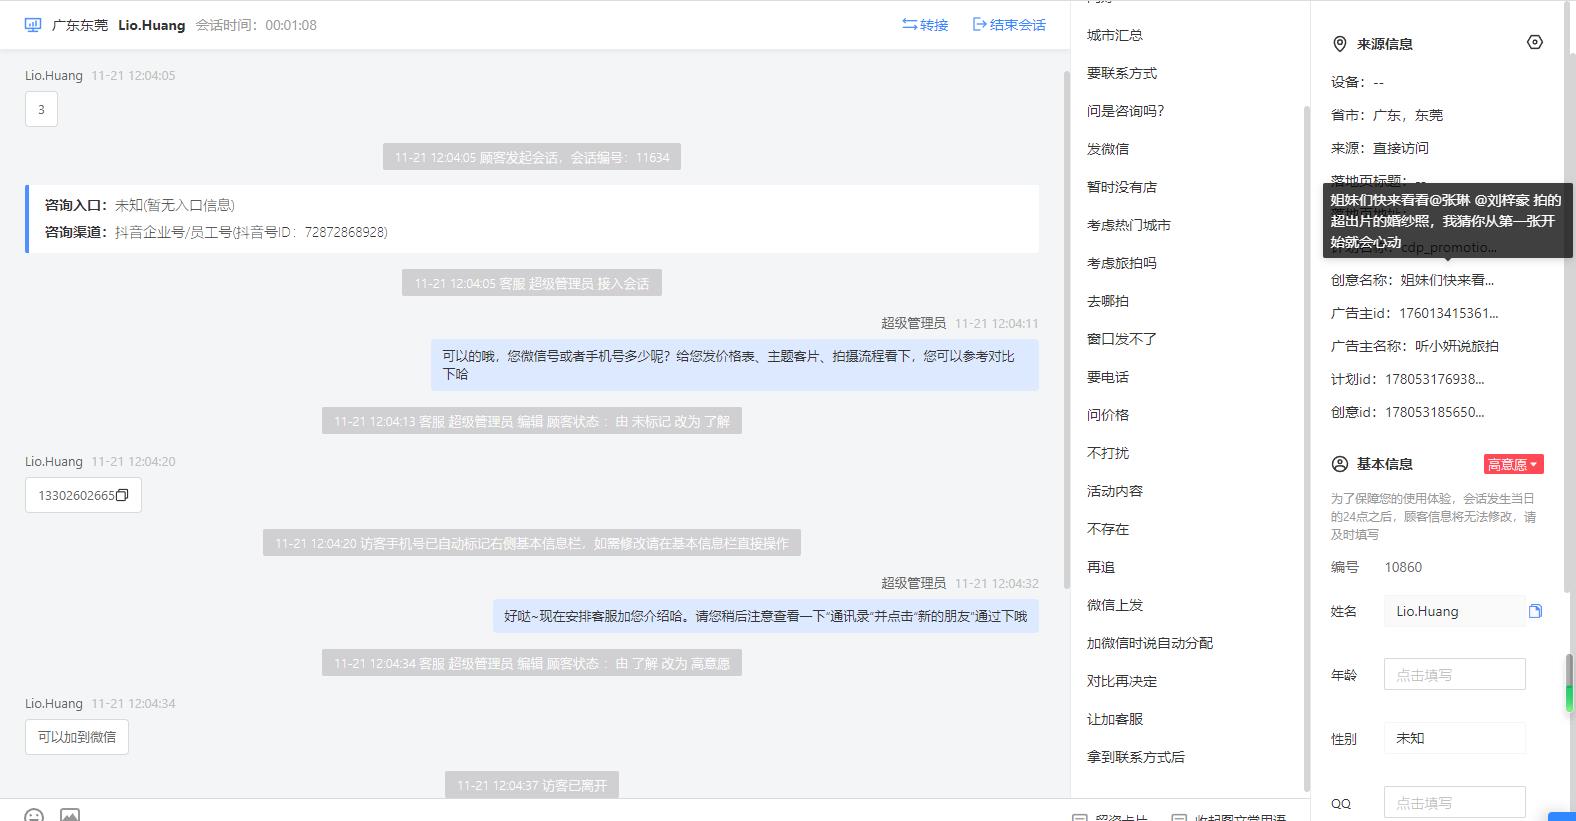Select quick reply 让加客服
Screen dimensions: 1576x821
(x=1115, y=719)
